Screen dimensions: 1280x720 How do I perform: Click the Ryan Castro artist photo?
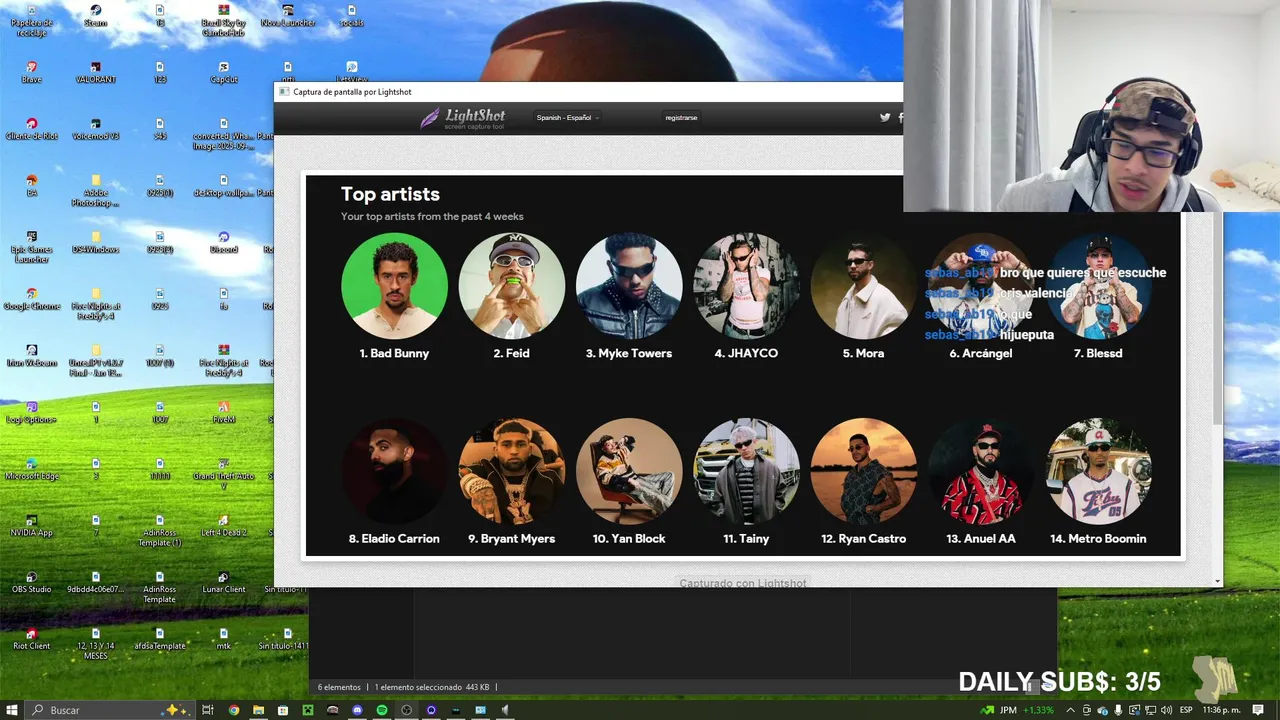863,471
